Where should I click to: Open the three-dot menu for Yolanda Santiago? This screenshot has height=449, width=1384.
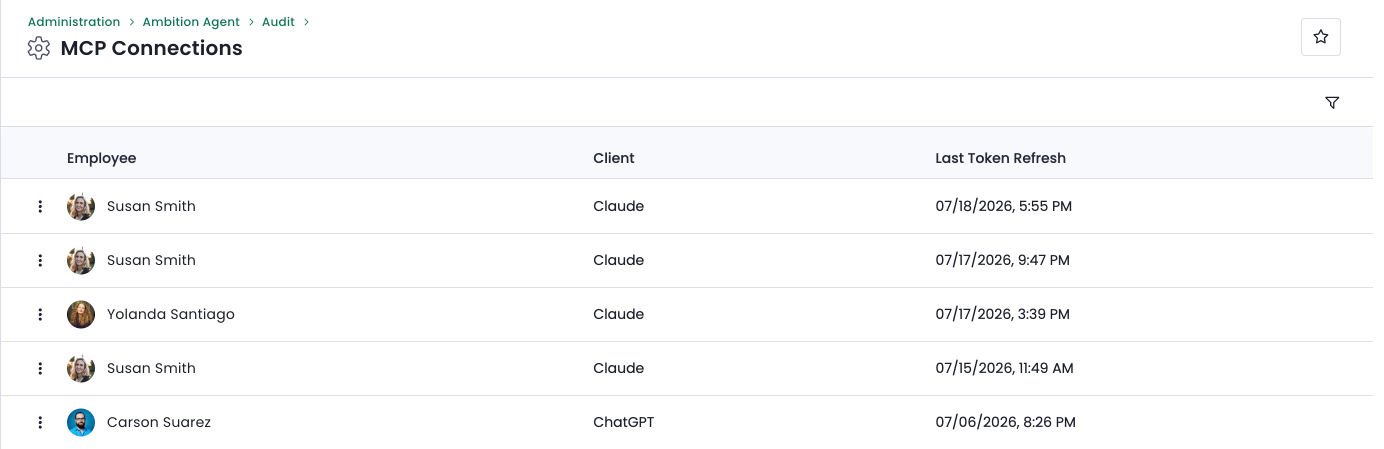pyautogui.click(x=40, y=314)
